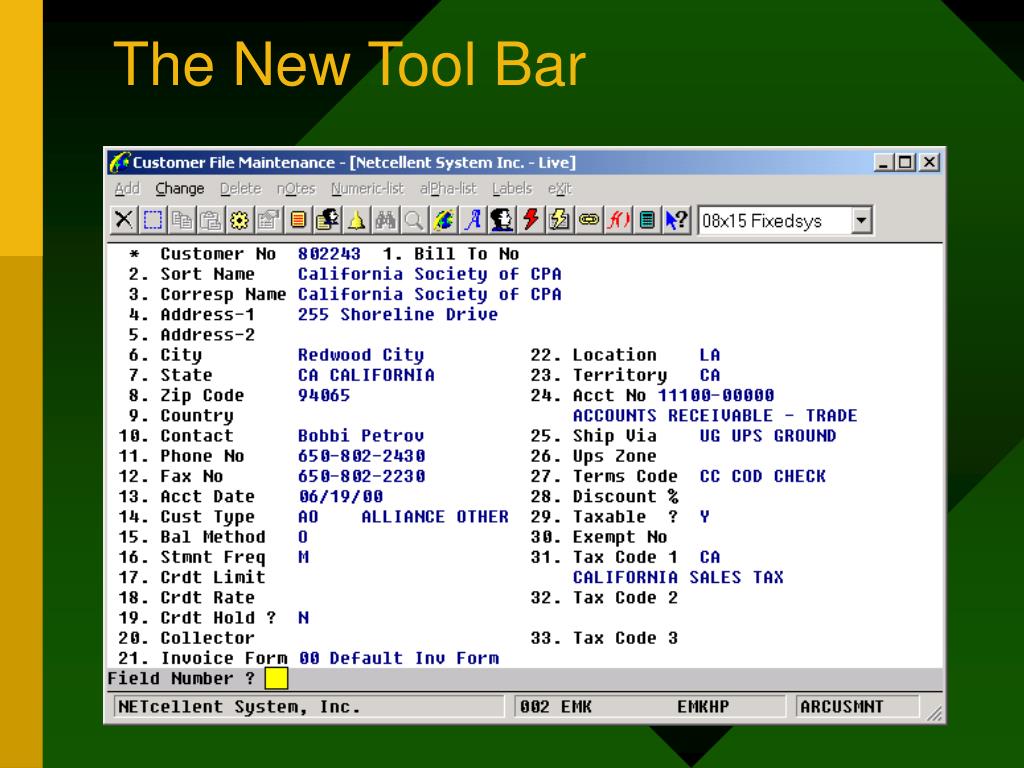
Task: Click the red lightning bolt icon
Action: pyautogui.click(x=530, y=220)
